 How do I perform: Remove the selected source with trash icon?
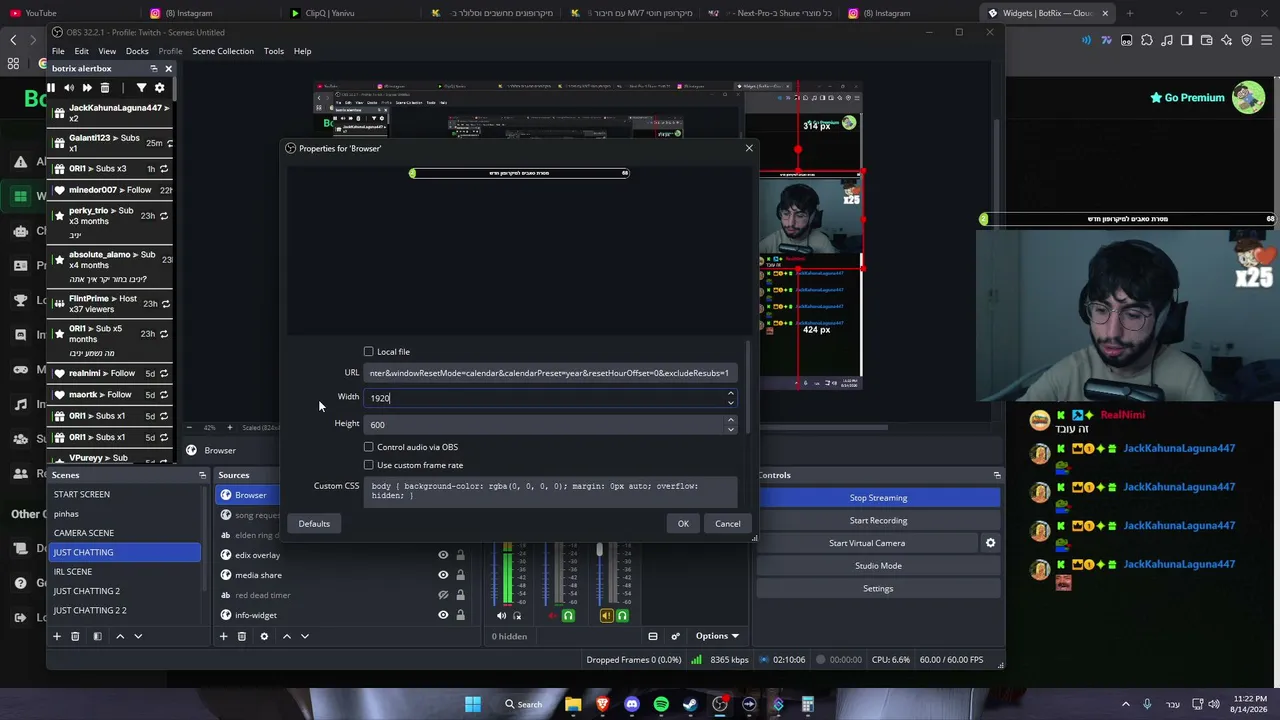coord(242,636)
